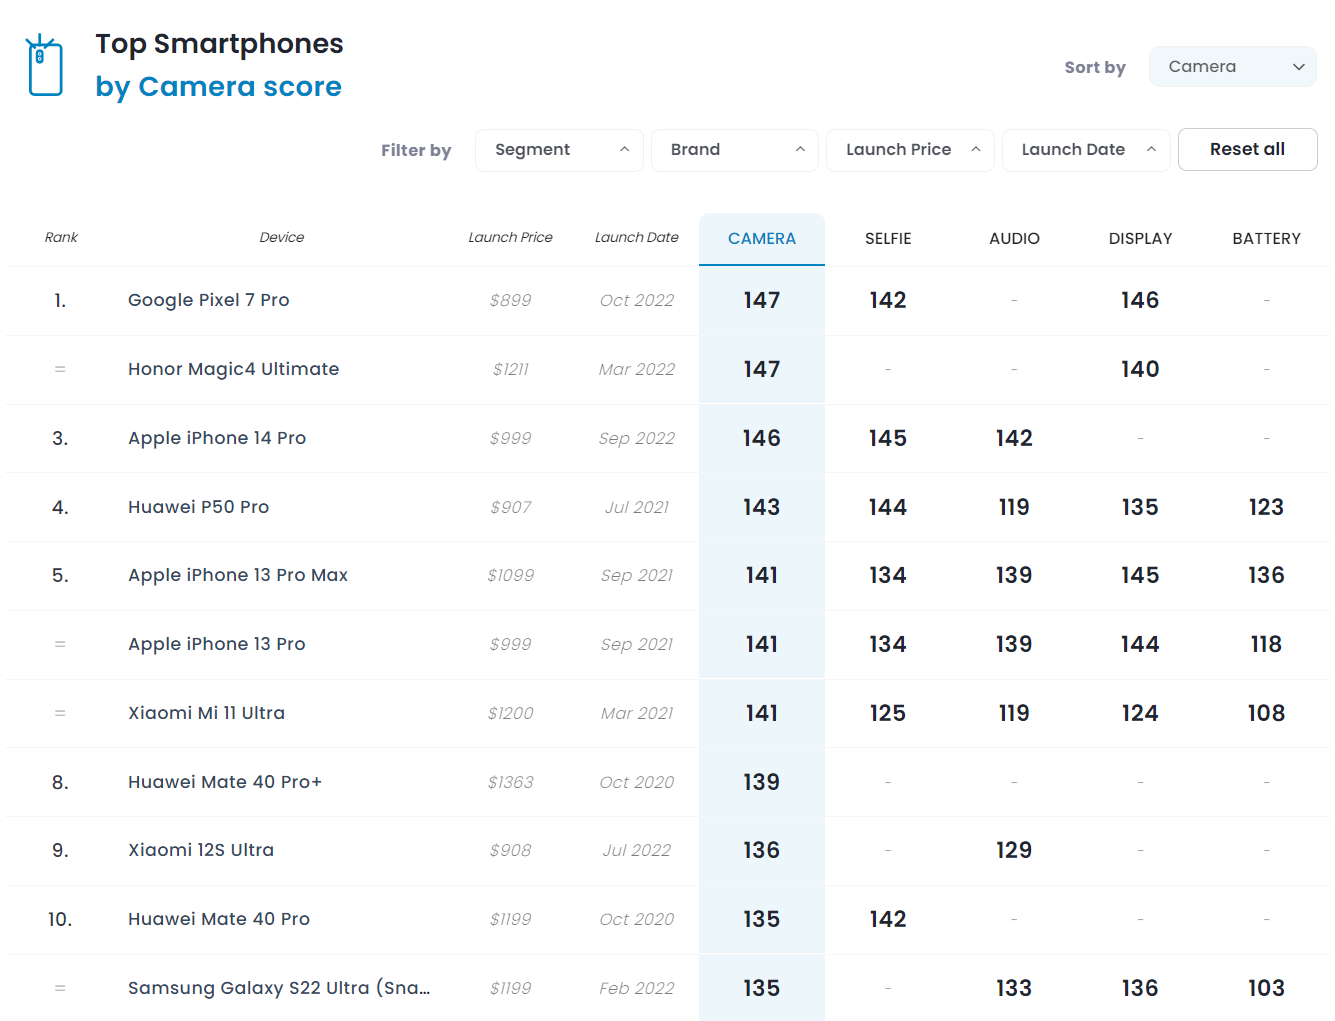Viewport: 1335px width, 1021px height.
Task: Click the $907 launch price cell
Action: (510, 507)
